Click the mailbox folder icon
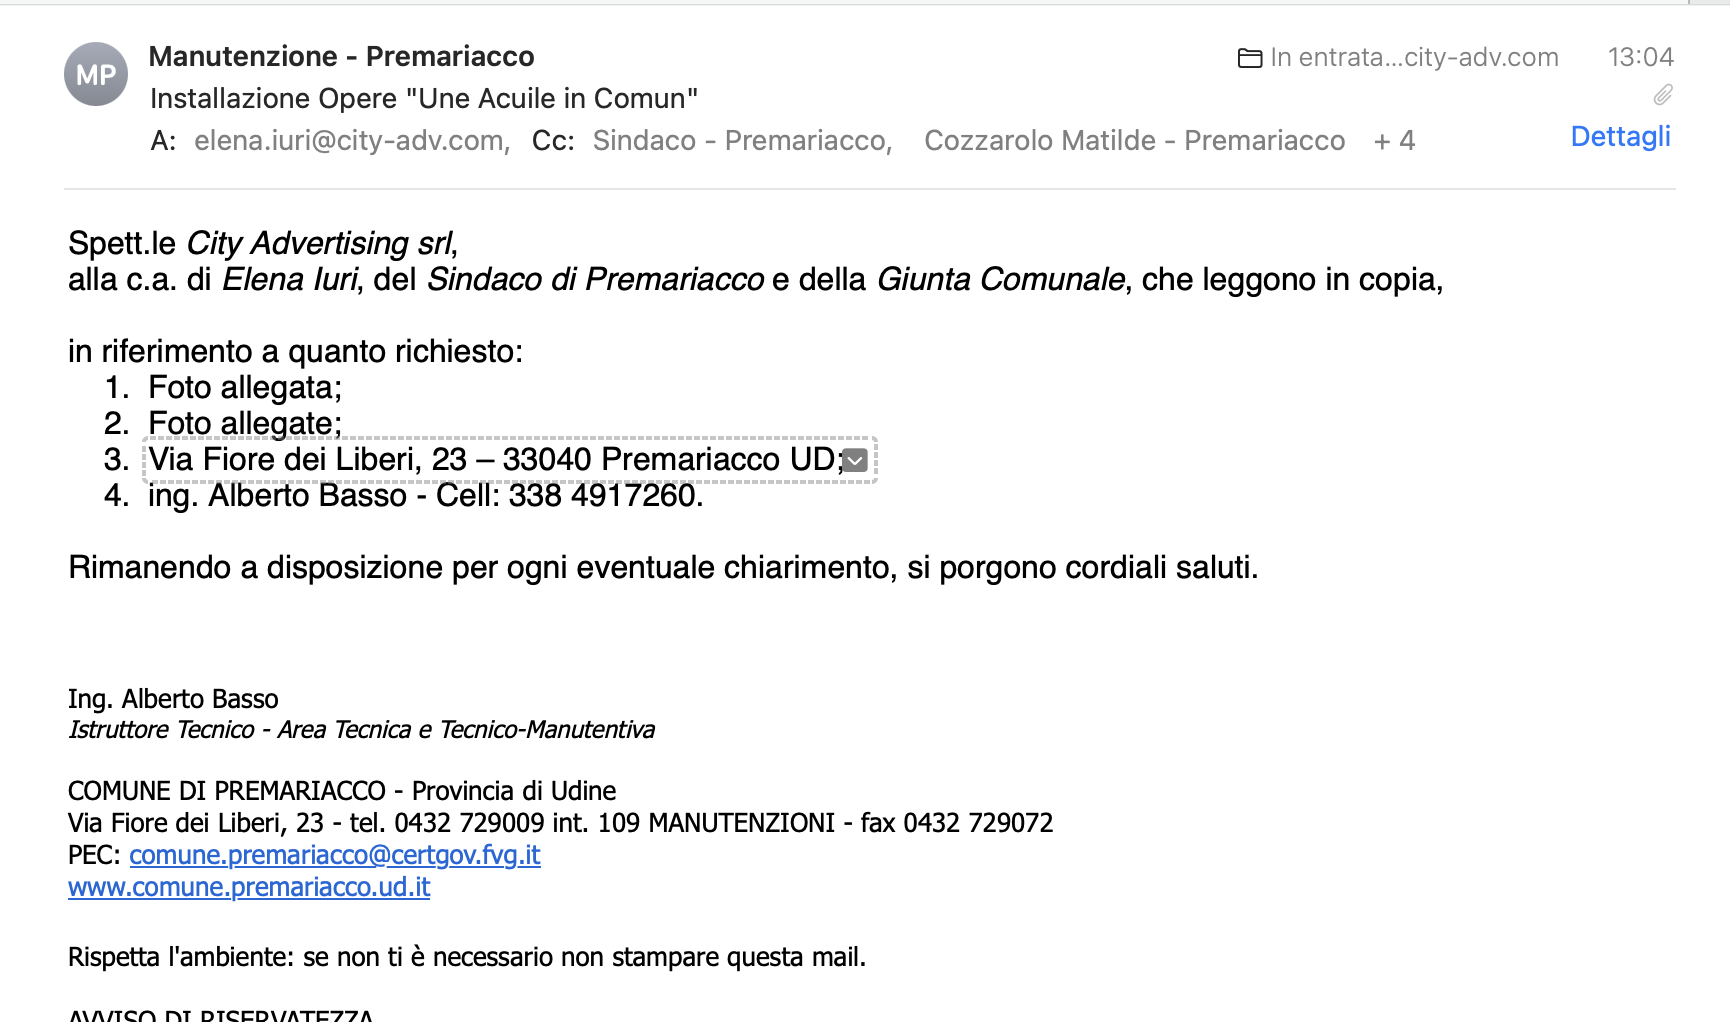This screenshot has width=1730, height=1022. (1249, 58)
